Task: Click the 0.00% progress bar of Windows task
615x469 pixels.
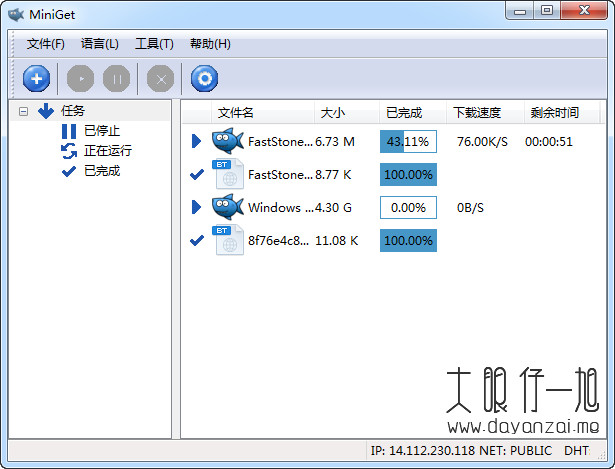Action: coord(408,207)
